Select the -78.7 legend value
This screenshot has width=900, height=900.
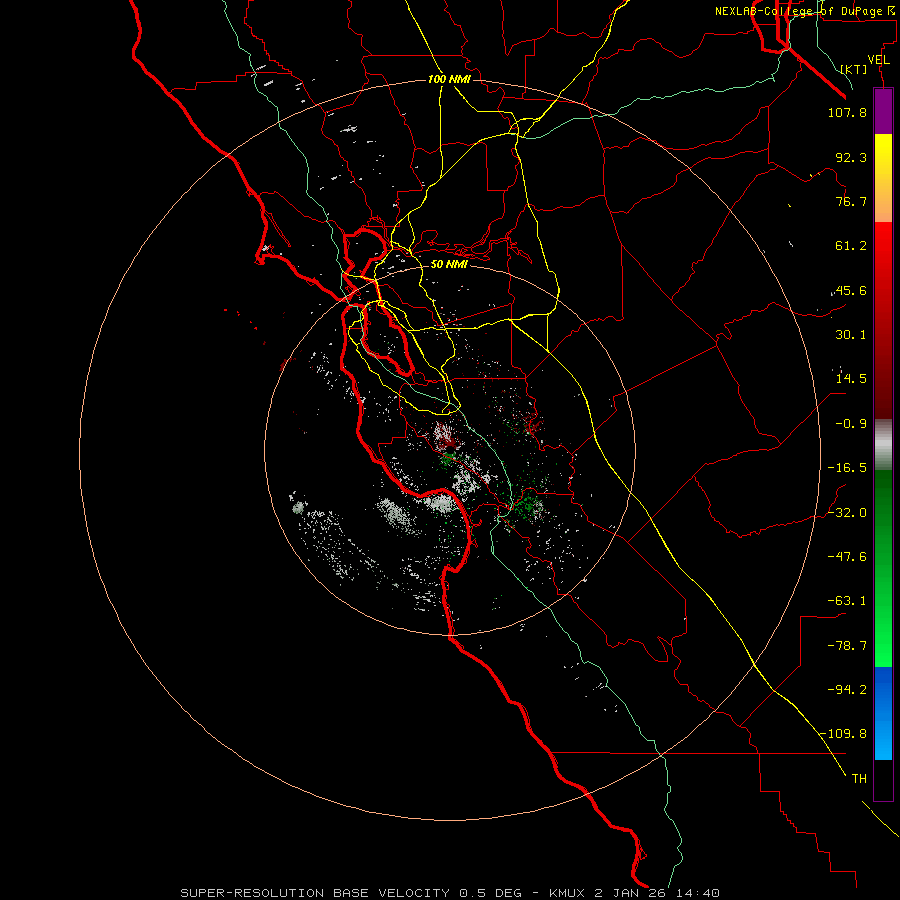(847, 646)
